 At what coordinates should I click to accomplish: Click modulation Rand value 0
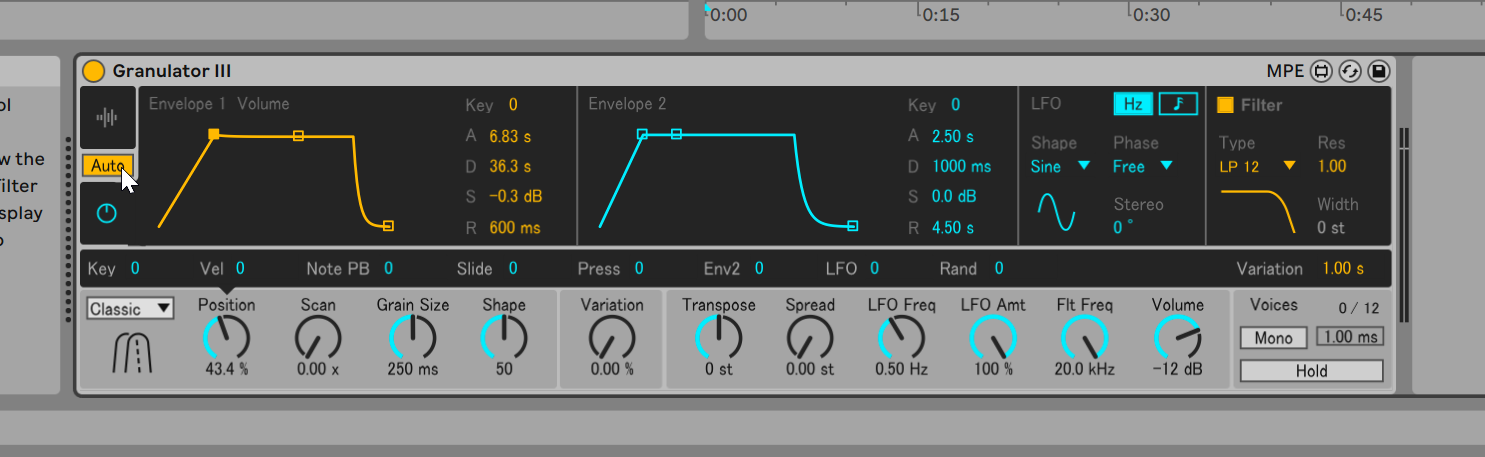point(998,269)
